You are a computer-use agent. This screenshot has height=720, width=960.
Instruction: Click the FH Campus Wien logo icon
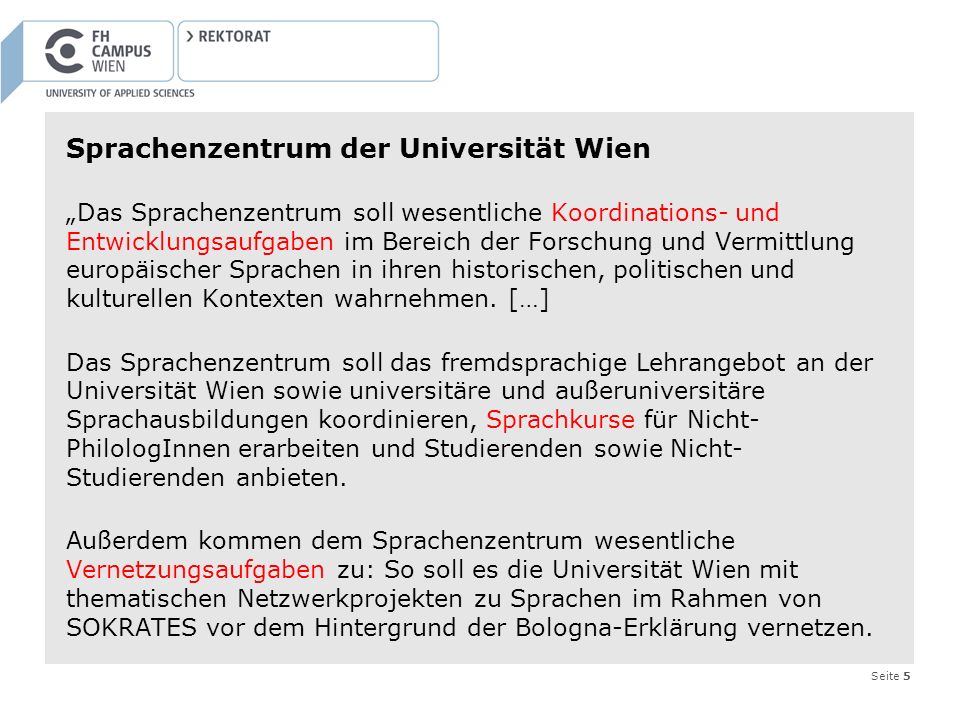click(64, 51)
